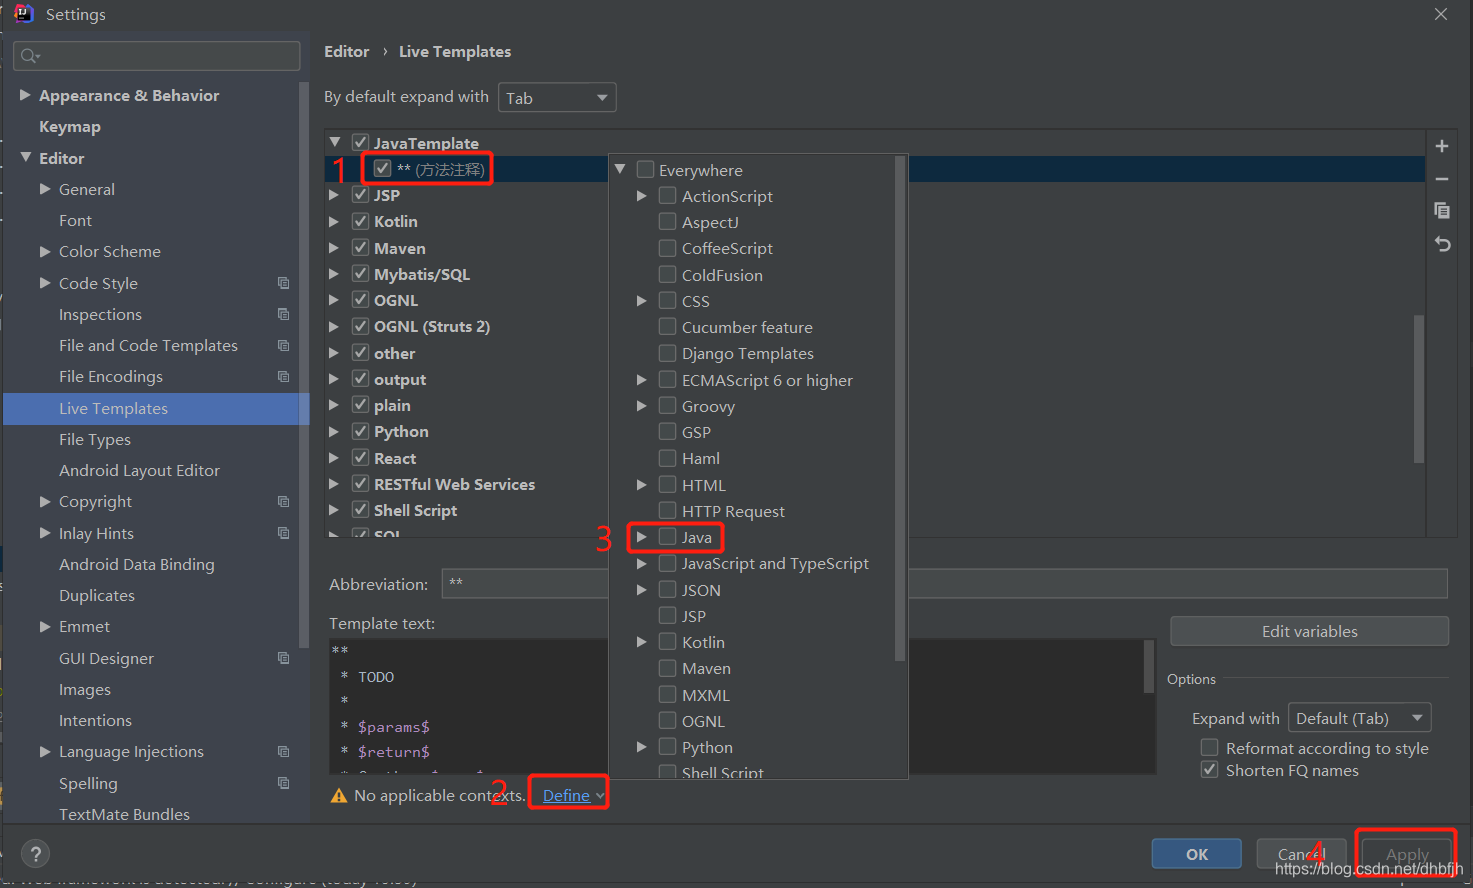Image resolution: width=1473 pixels, height=888 pixels.
Task: Click the Apply button
Action: tap(1407, 854)
